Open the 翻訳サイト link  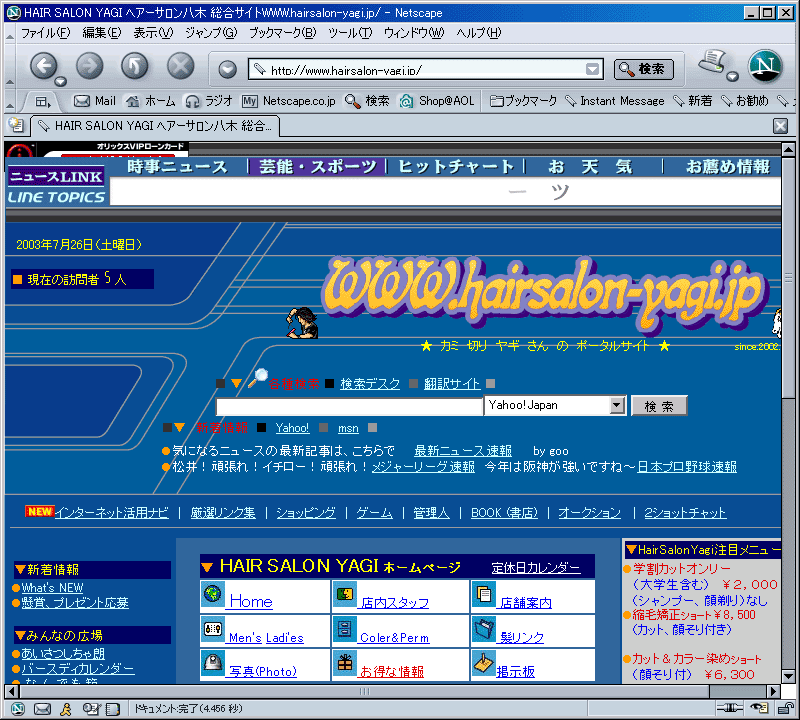click(x=452, y=384)
